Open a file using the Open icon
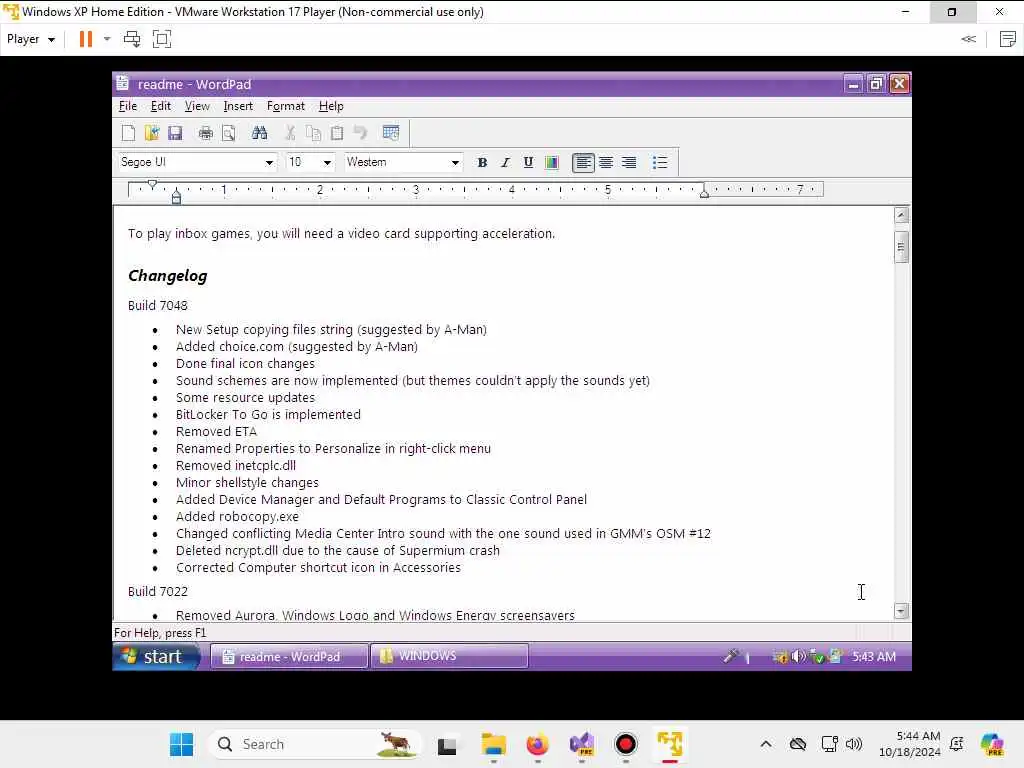The width and height of the screenshot is (1024, 768). click(x=152, y=133)
